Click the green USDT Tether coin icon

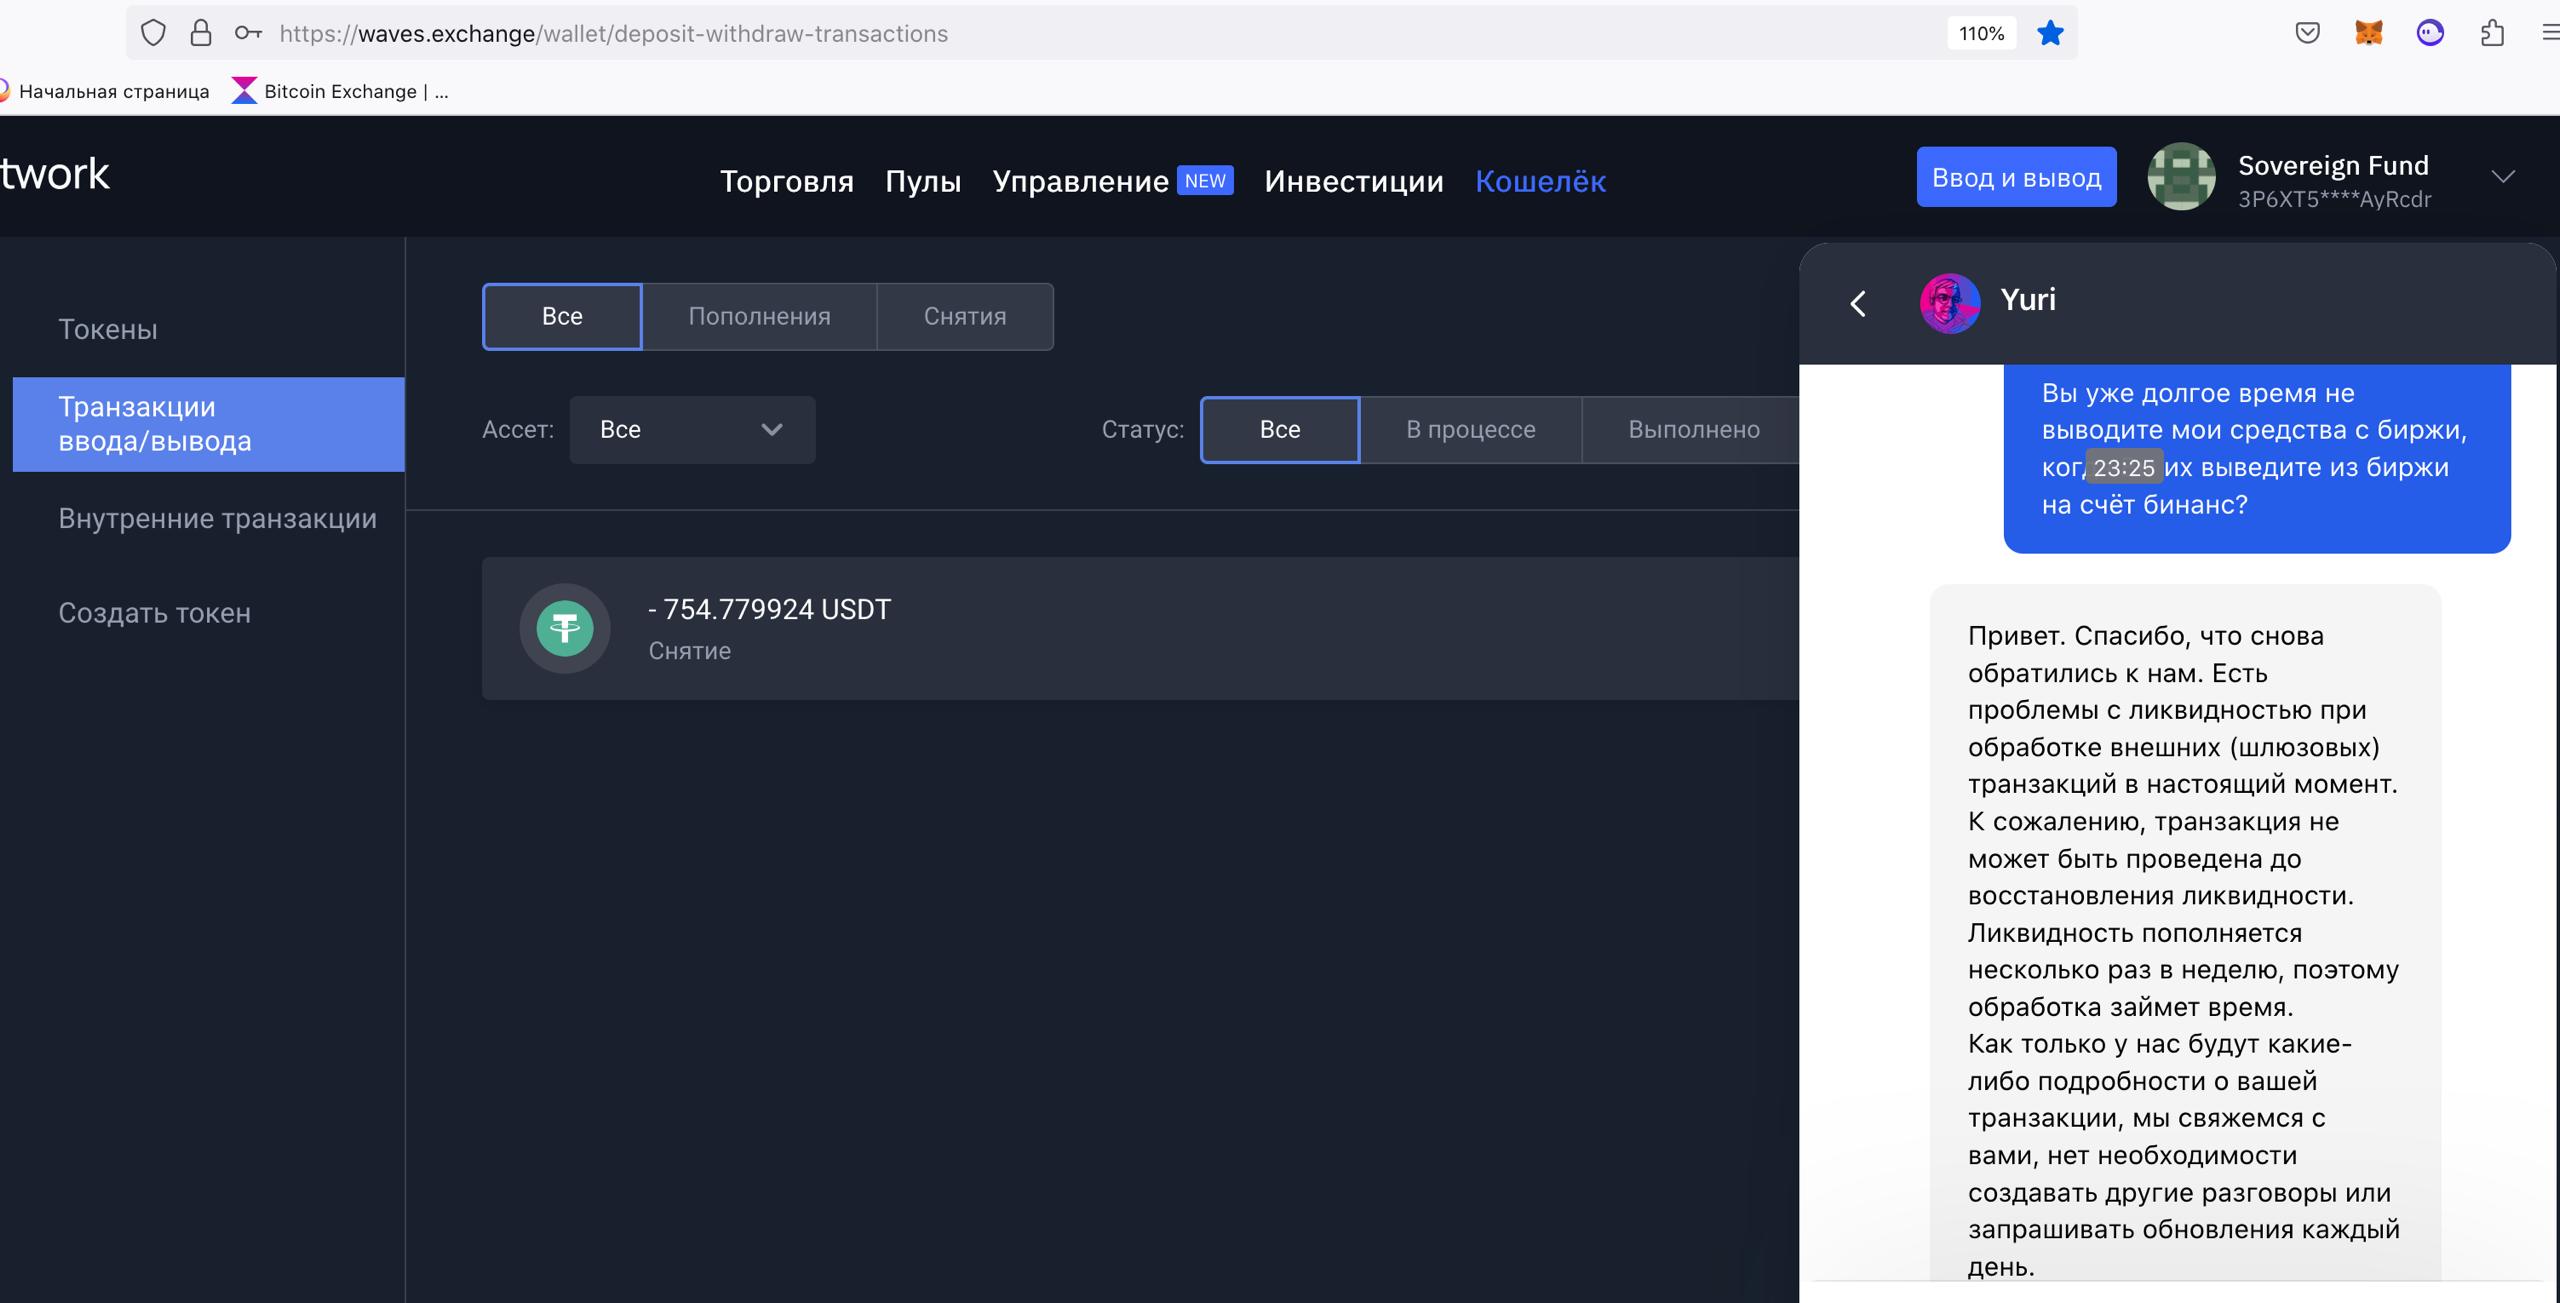pyautogui.click(x=565, y=628)
